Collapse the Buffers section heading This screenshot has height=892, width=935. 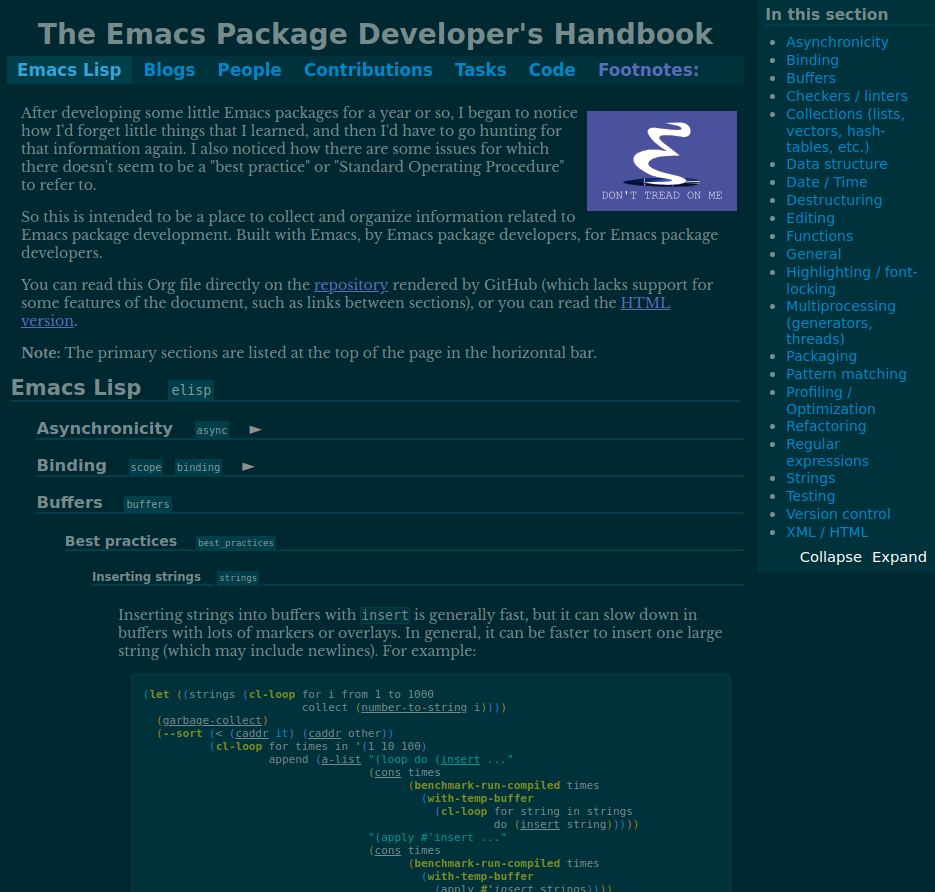coord(70,502)
